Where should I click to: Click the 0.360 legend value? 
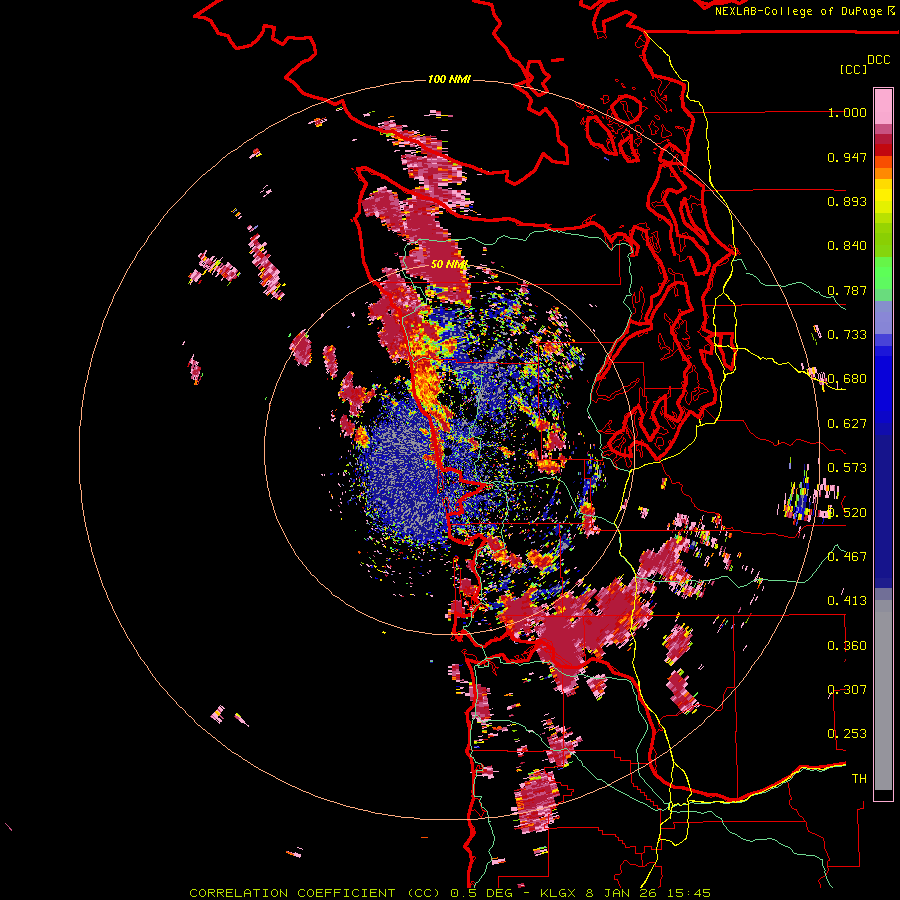tap(847, 646)
